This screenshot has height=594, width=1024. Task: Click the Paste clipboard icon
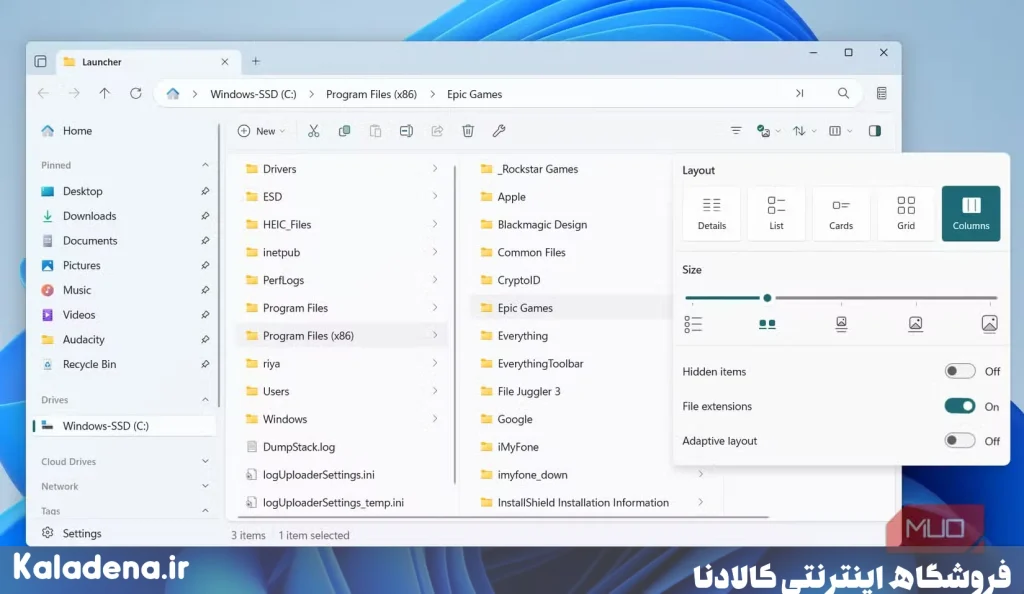point(375,131)
